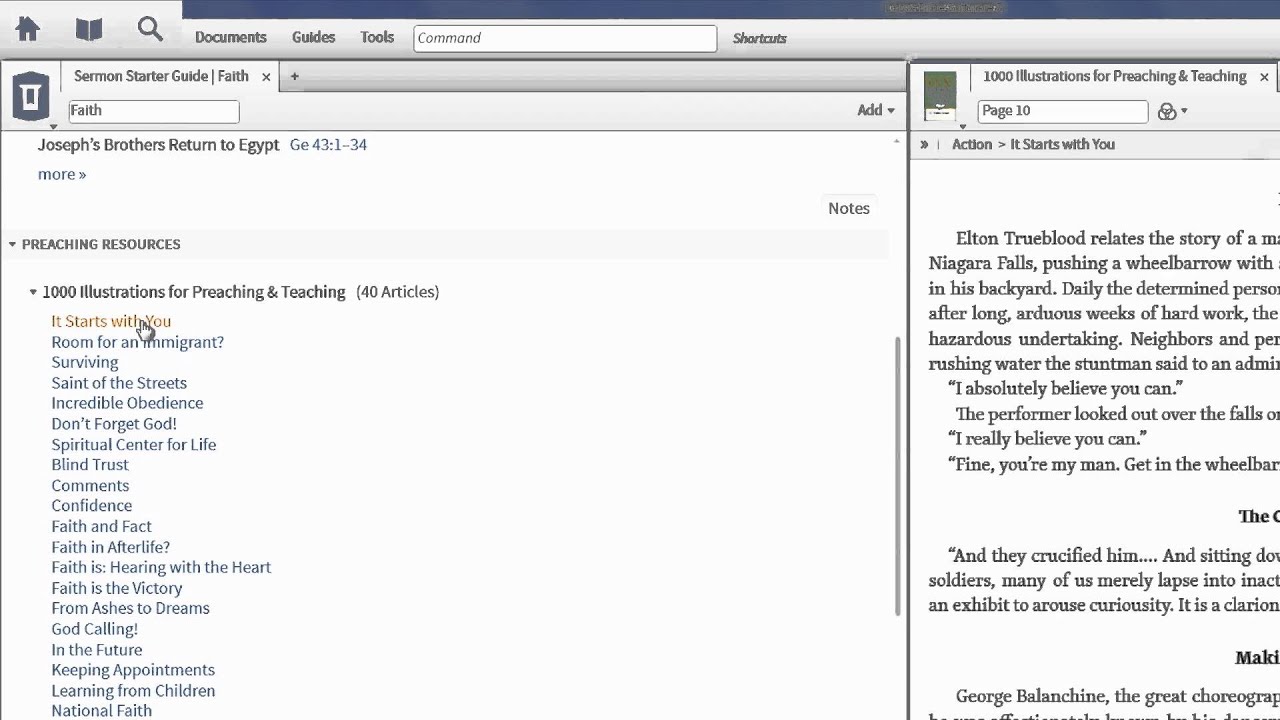The width and height of the screenshot is (1280, 720).
Task: Collapse 1000 Illustrations for Preaching & Teaching
Action: [33, 292]
